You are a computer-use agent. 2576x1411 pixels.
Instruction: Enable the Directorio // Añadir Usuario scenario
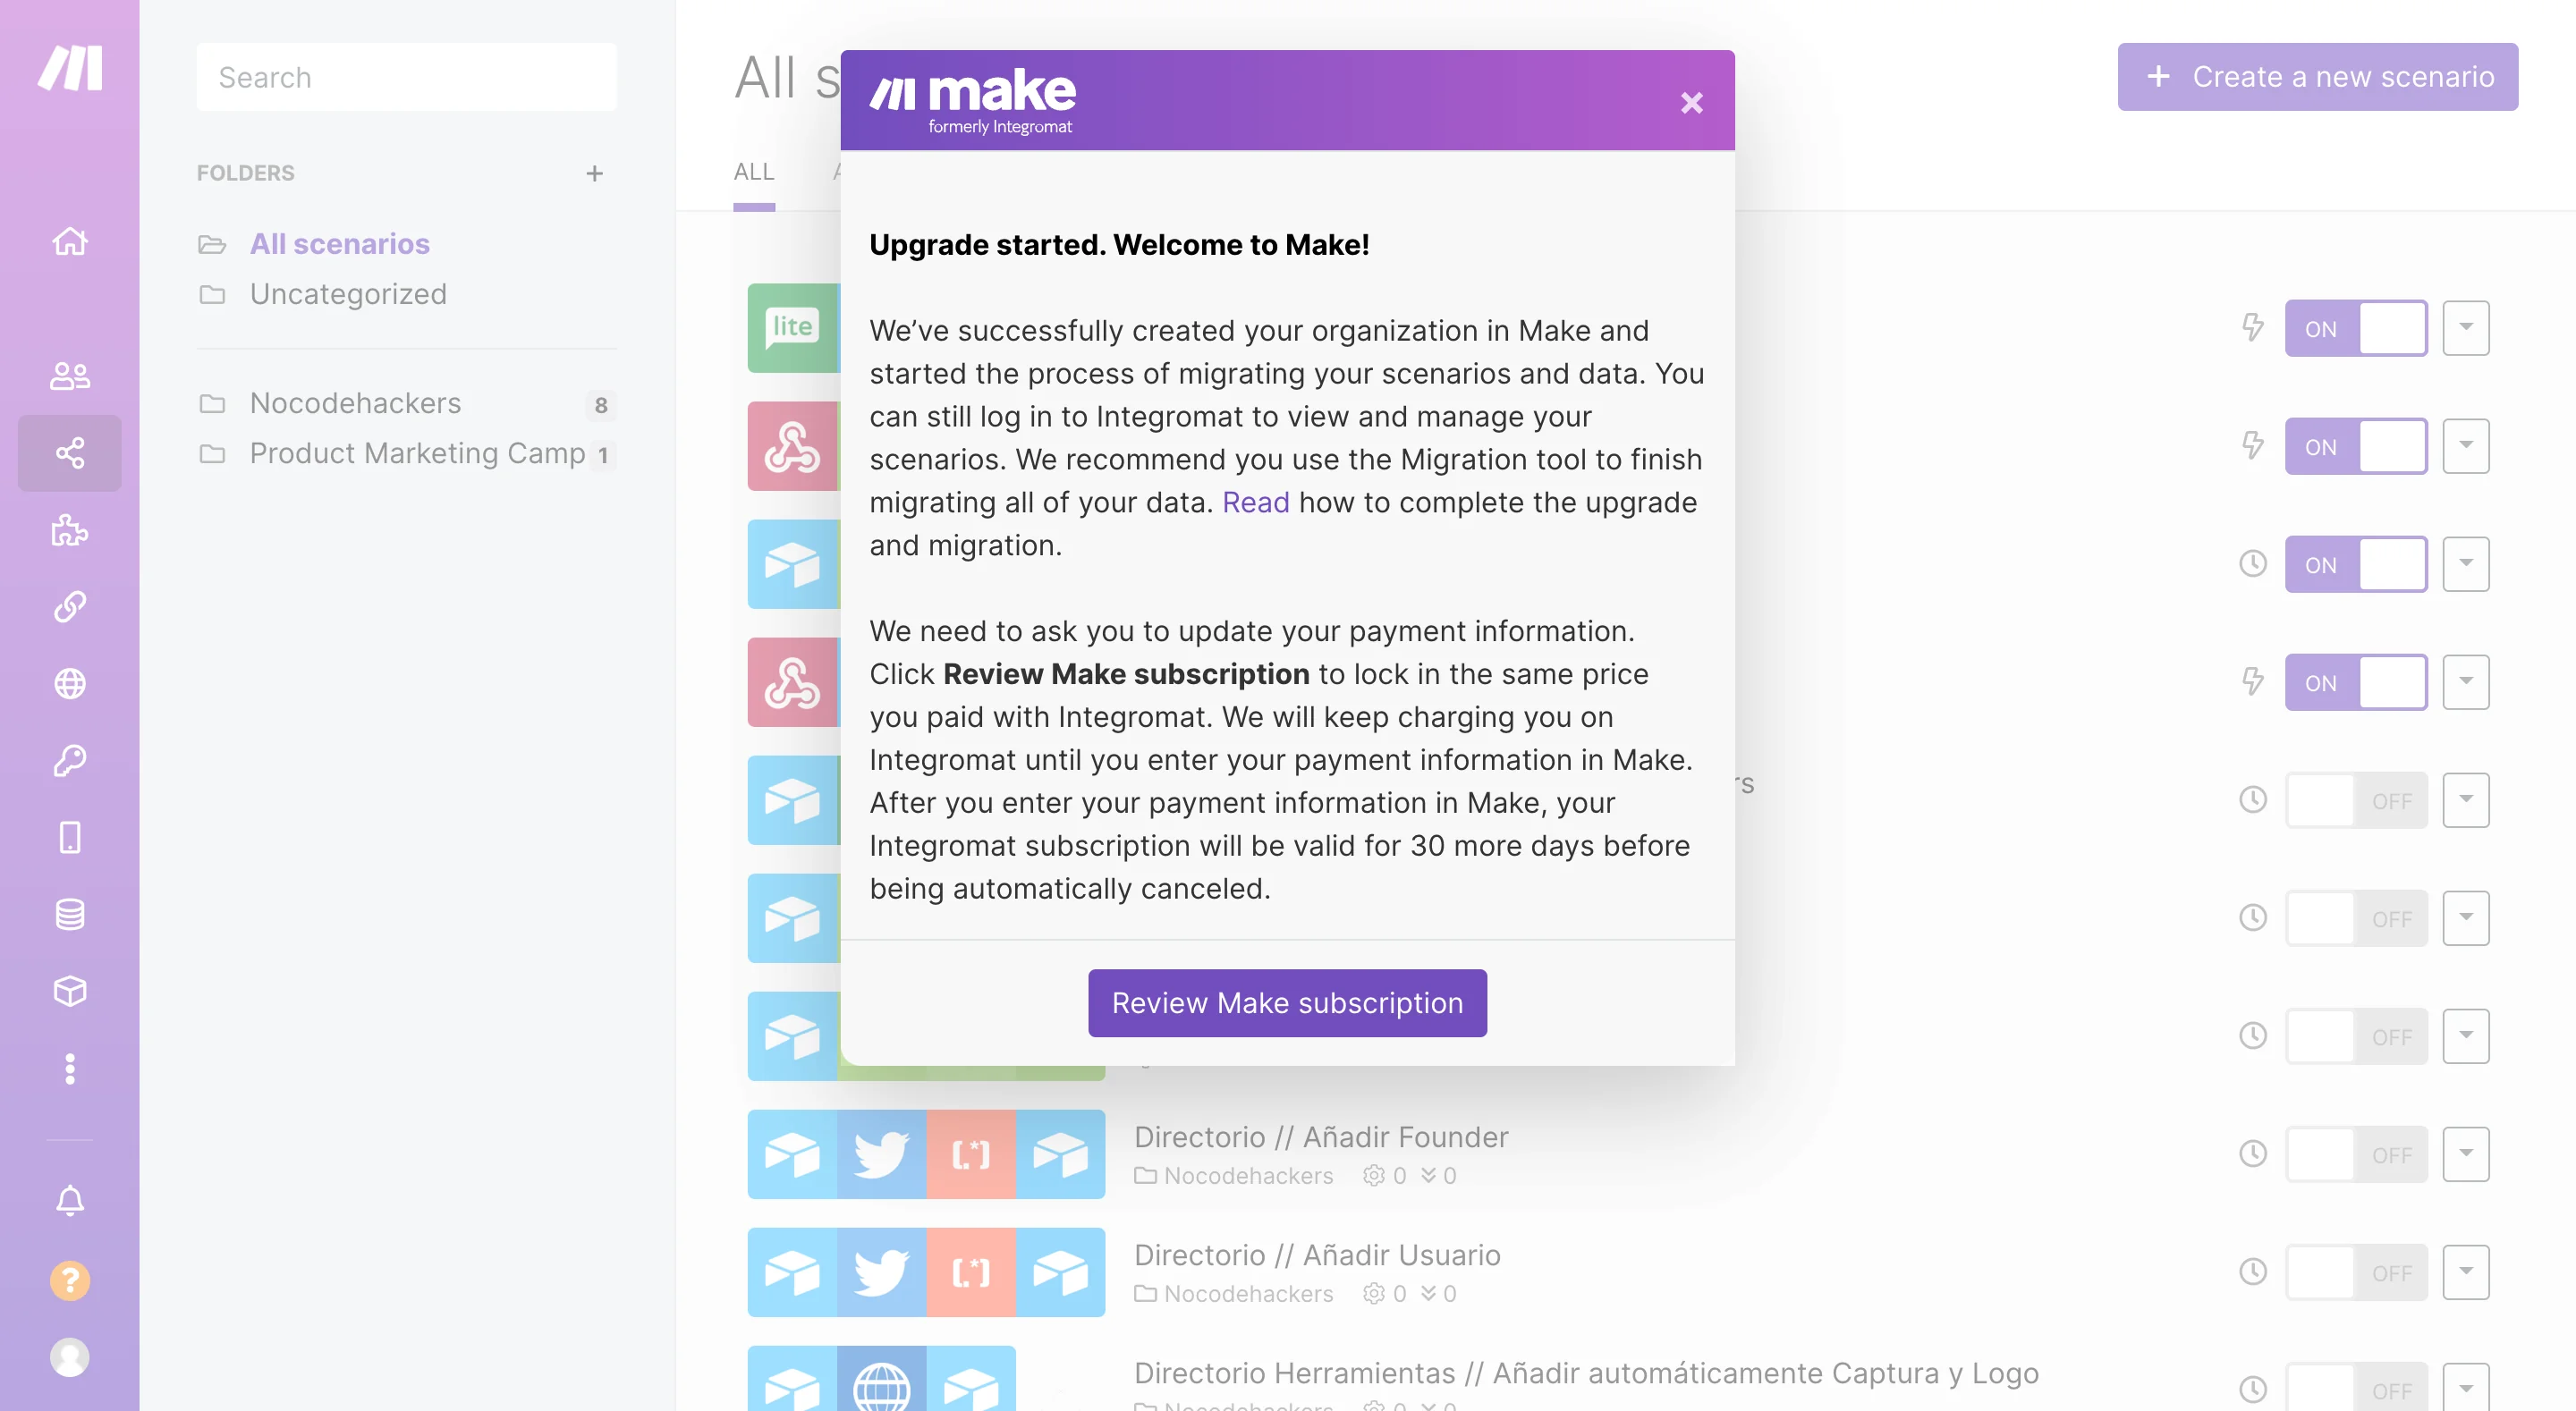click(2355, 1272)
